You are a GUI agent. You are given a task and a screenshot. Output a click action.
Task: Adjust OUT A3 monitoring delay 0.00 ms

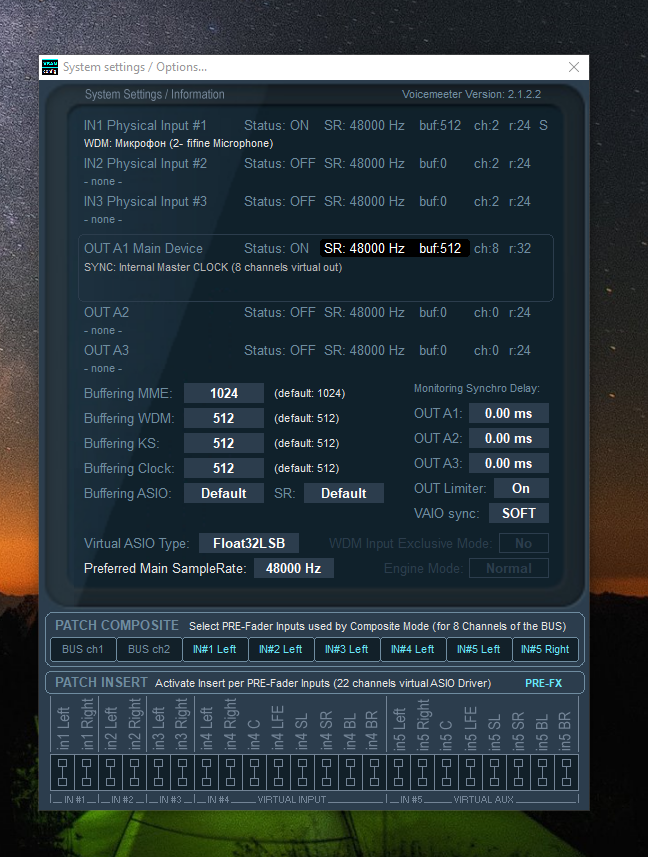pos(509,463)
